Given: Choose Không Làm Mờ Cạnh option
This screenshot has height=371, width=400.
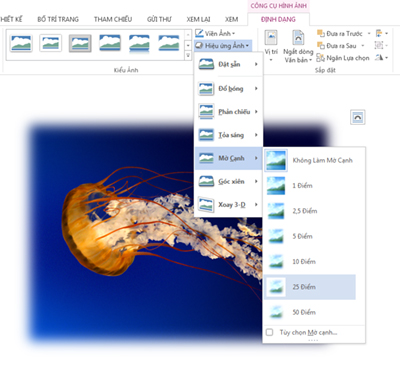Looking at the screenshot, I should (x=310, y=160).
